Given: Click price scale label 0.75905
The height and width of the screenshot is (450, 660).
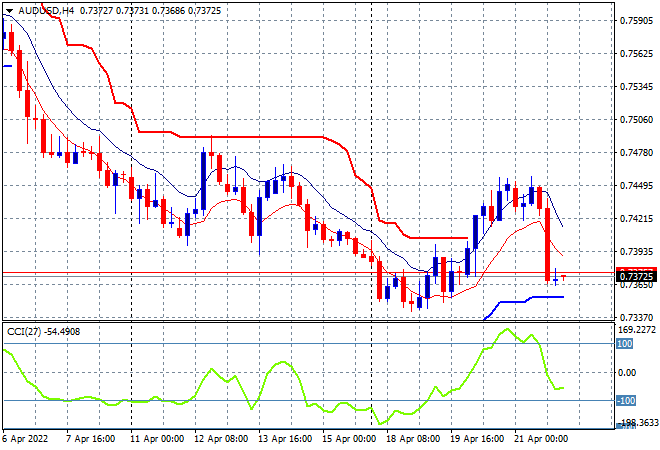Looking at the screenshot, I should (636, 21).
